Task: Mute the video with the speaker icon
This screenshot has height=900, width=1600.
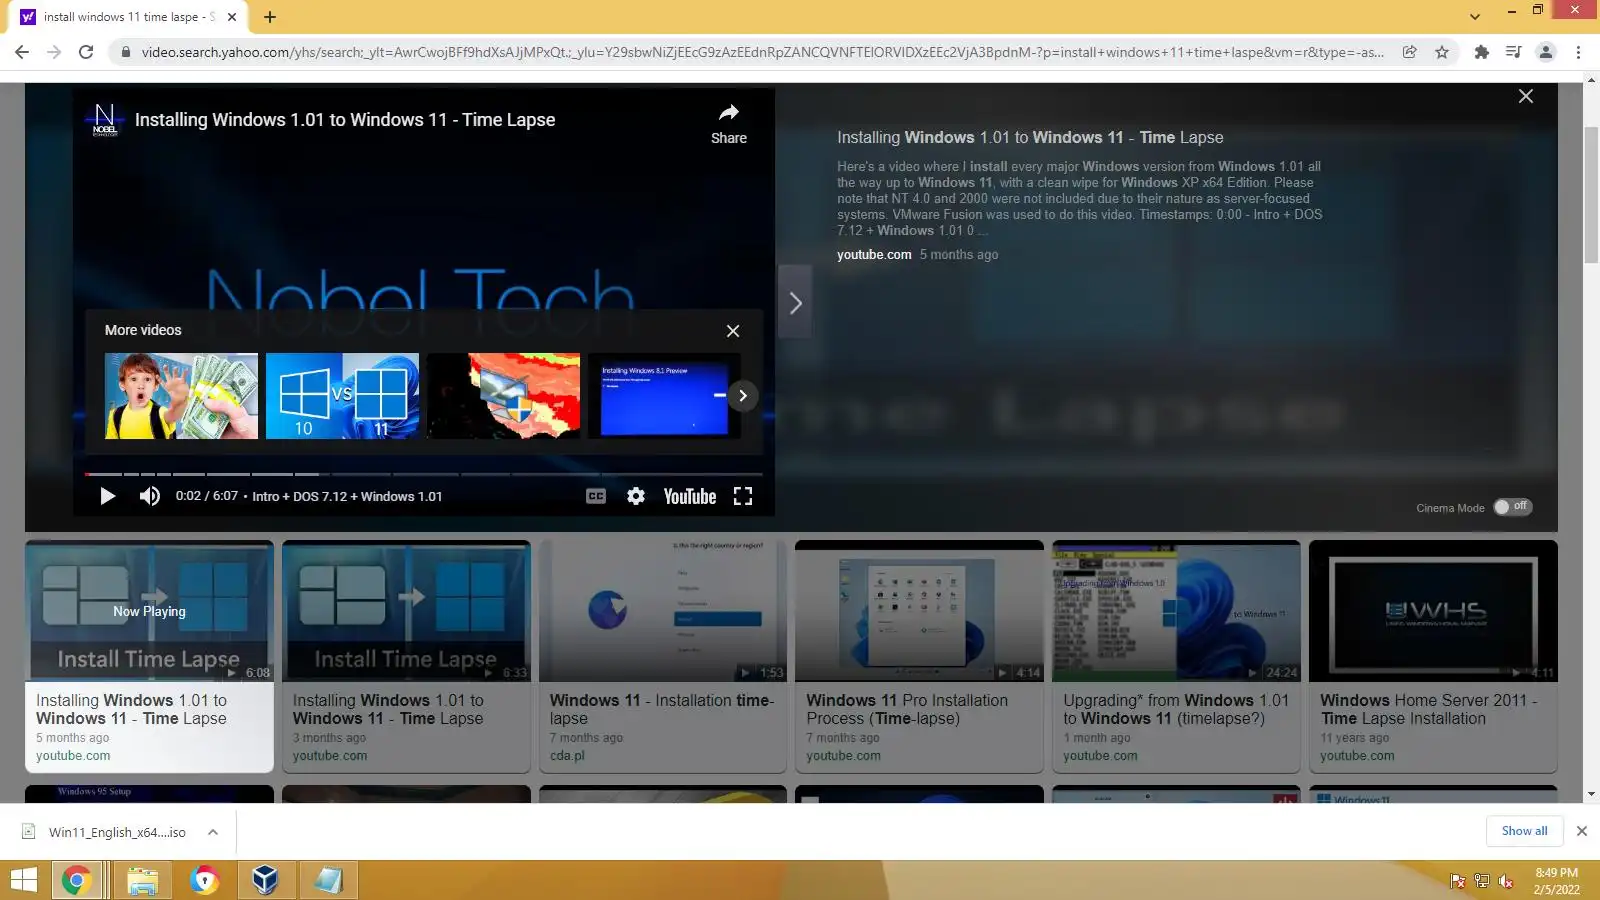Action: click(x=150, y=496)
